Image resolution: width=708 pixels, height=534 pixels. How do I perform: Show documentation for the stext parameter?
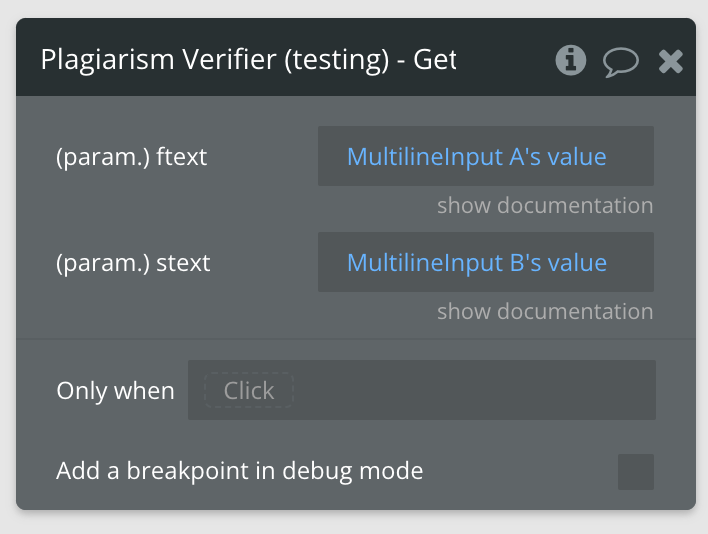(545, 311)
